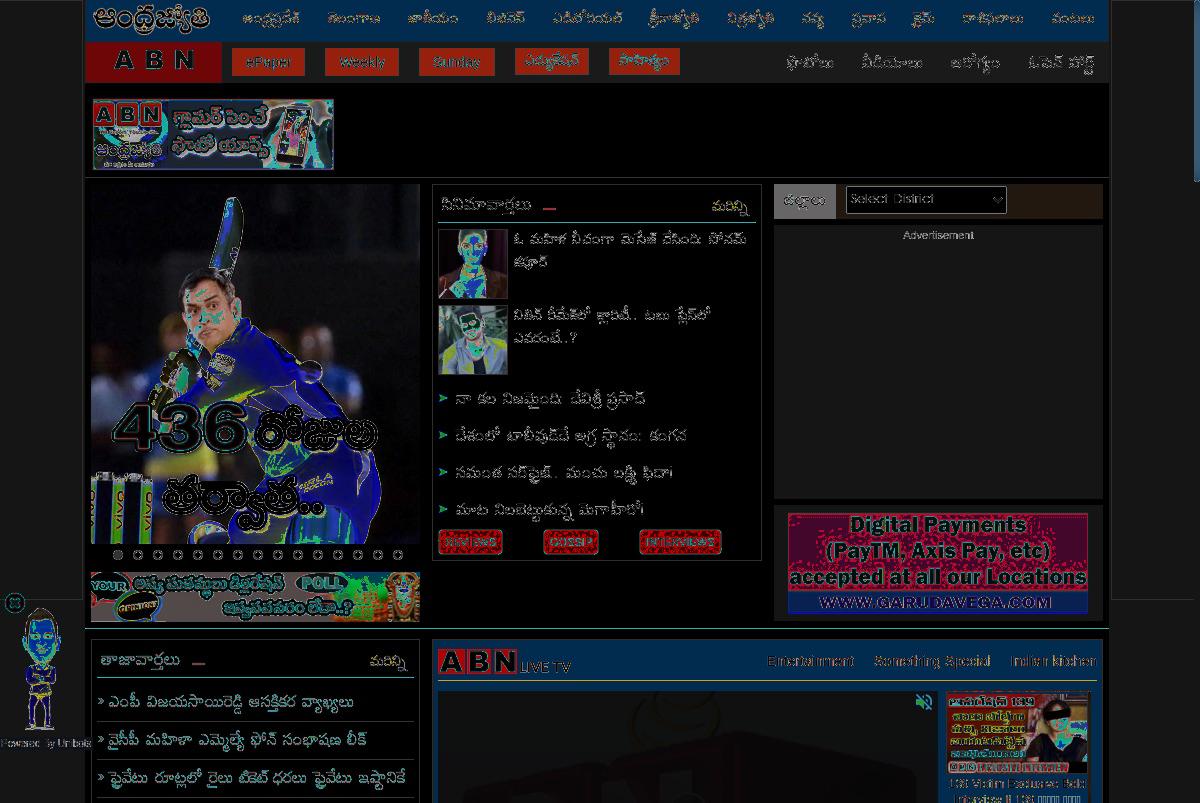The image size is (1200, 803).
Task: Close the floating cartoon character widget
Action: click(x=14, y=602)
